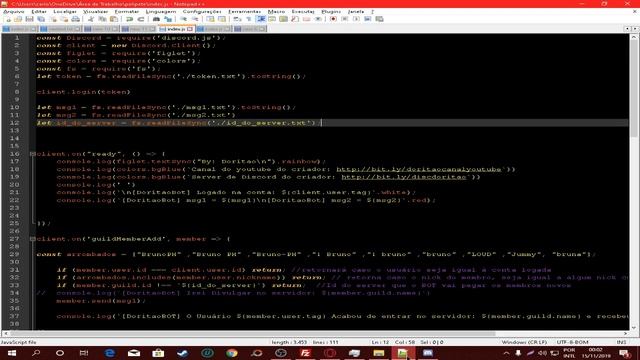Open the Editar menu
This screenshot has width=640, height=360.
[x=39, y=11]
